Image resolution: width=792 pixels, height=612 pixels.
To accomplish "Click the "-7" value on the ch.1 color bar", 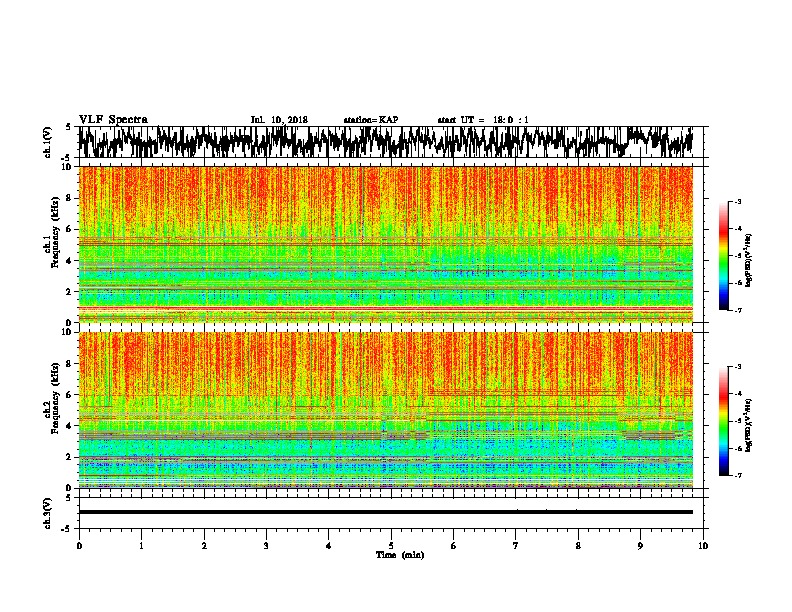I will click(737, 310).
